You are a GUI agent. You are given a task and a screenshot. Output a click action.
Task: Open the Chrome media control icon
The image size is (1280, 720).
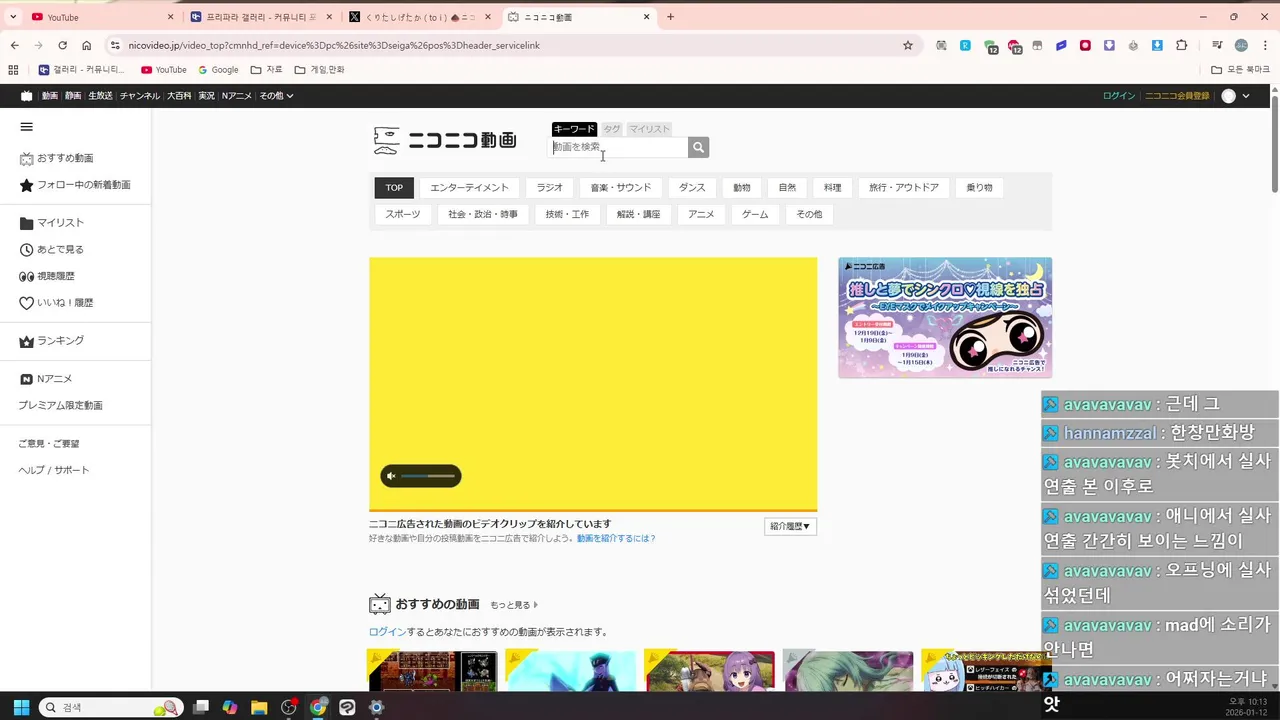1217,45
